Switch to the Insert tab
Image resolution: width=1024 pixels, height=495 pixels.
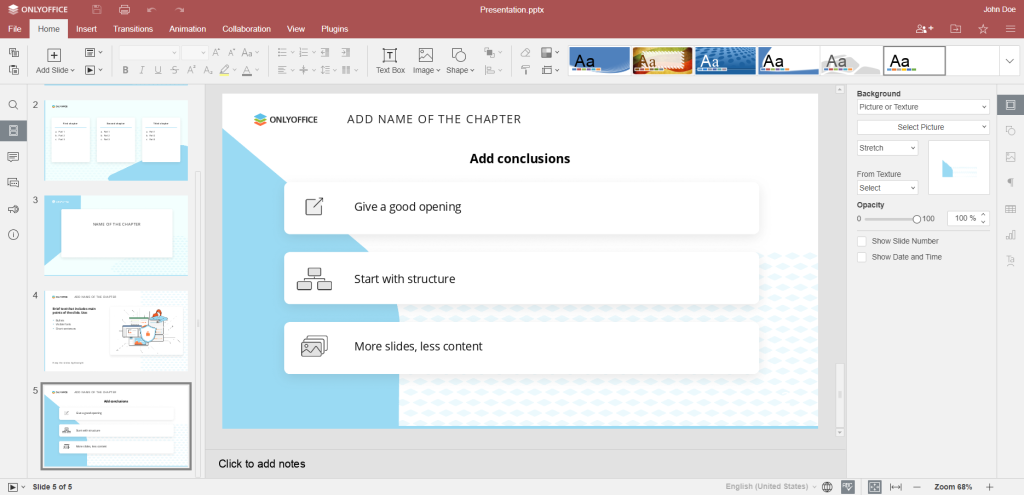[86, 29]
